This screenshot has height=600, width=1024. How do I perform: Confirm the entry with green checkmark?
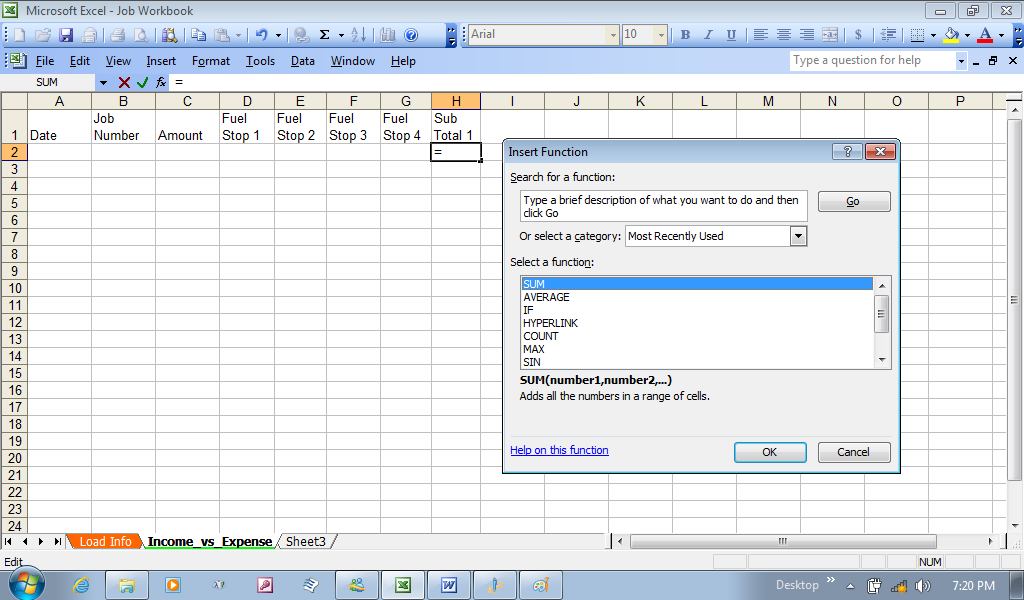pos(142,82)
